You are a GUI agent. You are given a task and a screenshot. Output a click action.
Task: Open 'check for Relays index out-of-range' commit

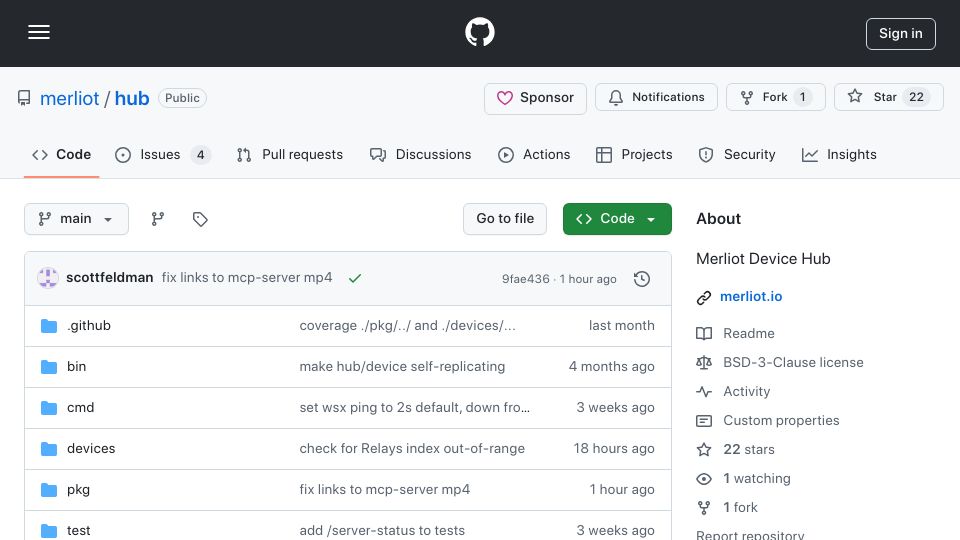tap(412, 449)
